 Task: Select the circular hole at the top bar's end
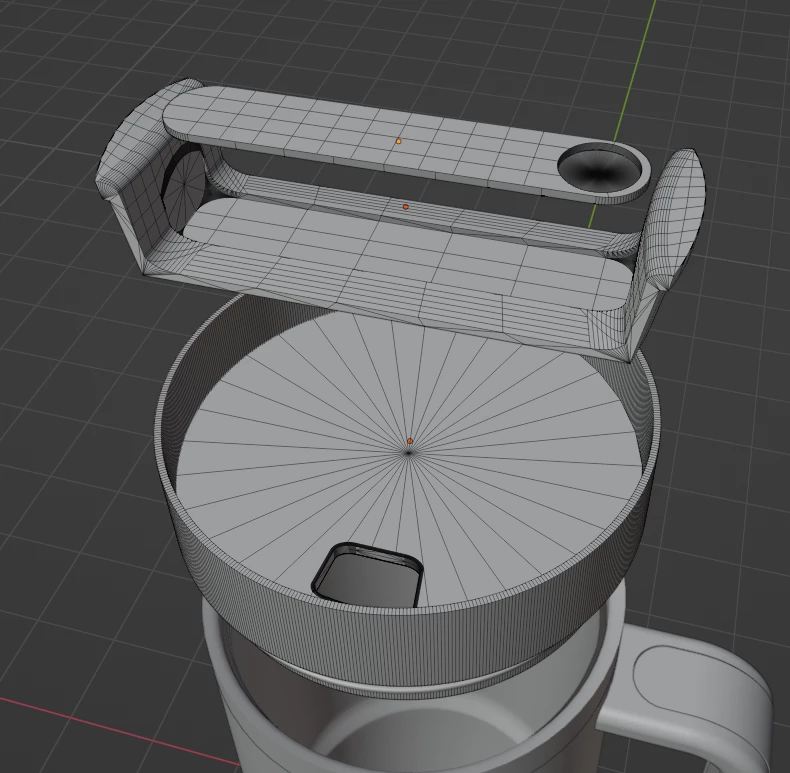tap(599, 168)
